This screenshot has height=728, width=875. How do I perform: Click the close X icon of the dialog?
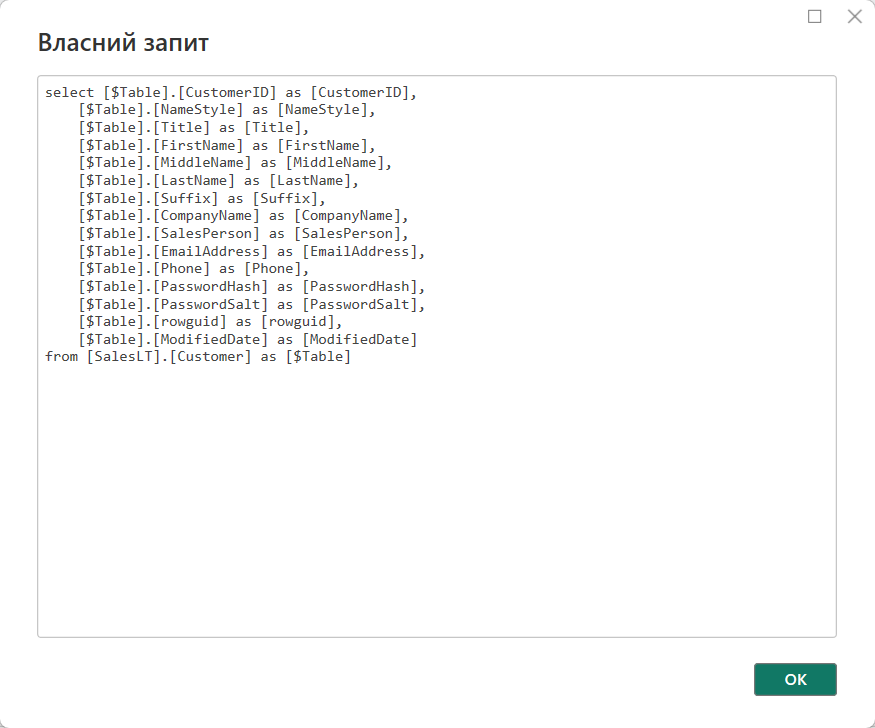855,16
